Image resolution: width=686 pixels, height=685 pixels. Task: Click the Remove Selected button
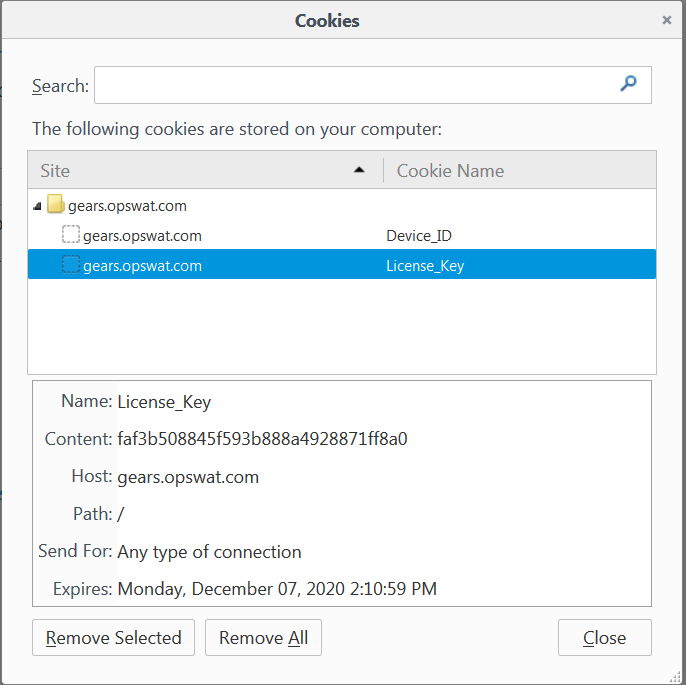(113, 637)
